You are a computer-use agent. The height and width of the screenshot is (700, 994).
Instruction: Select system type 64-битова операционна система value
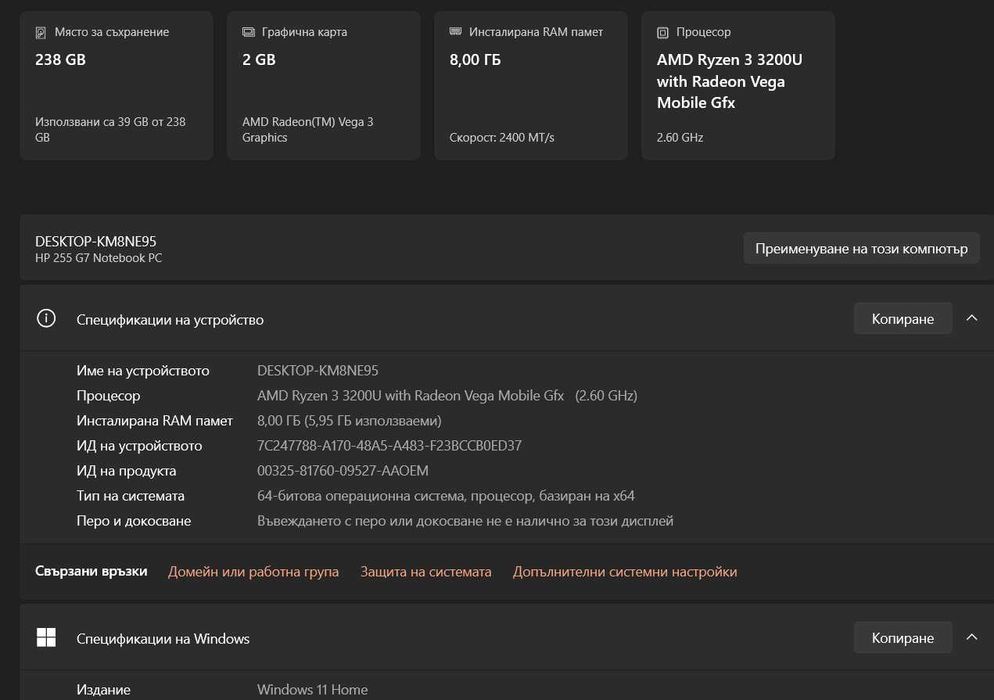pos(446,496)
